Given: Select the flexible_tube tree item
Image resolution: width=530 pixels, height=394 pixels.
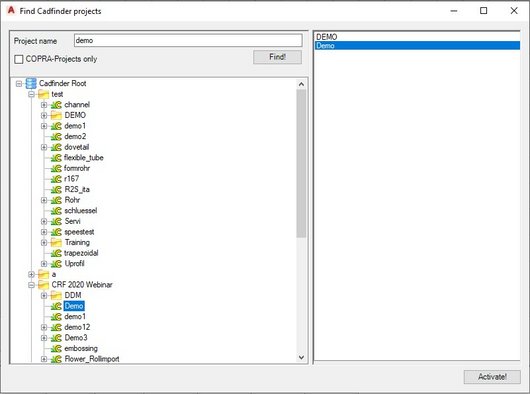Looking at the screenshot, I should 83,158.
